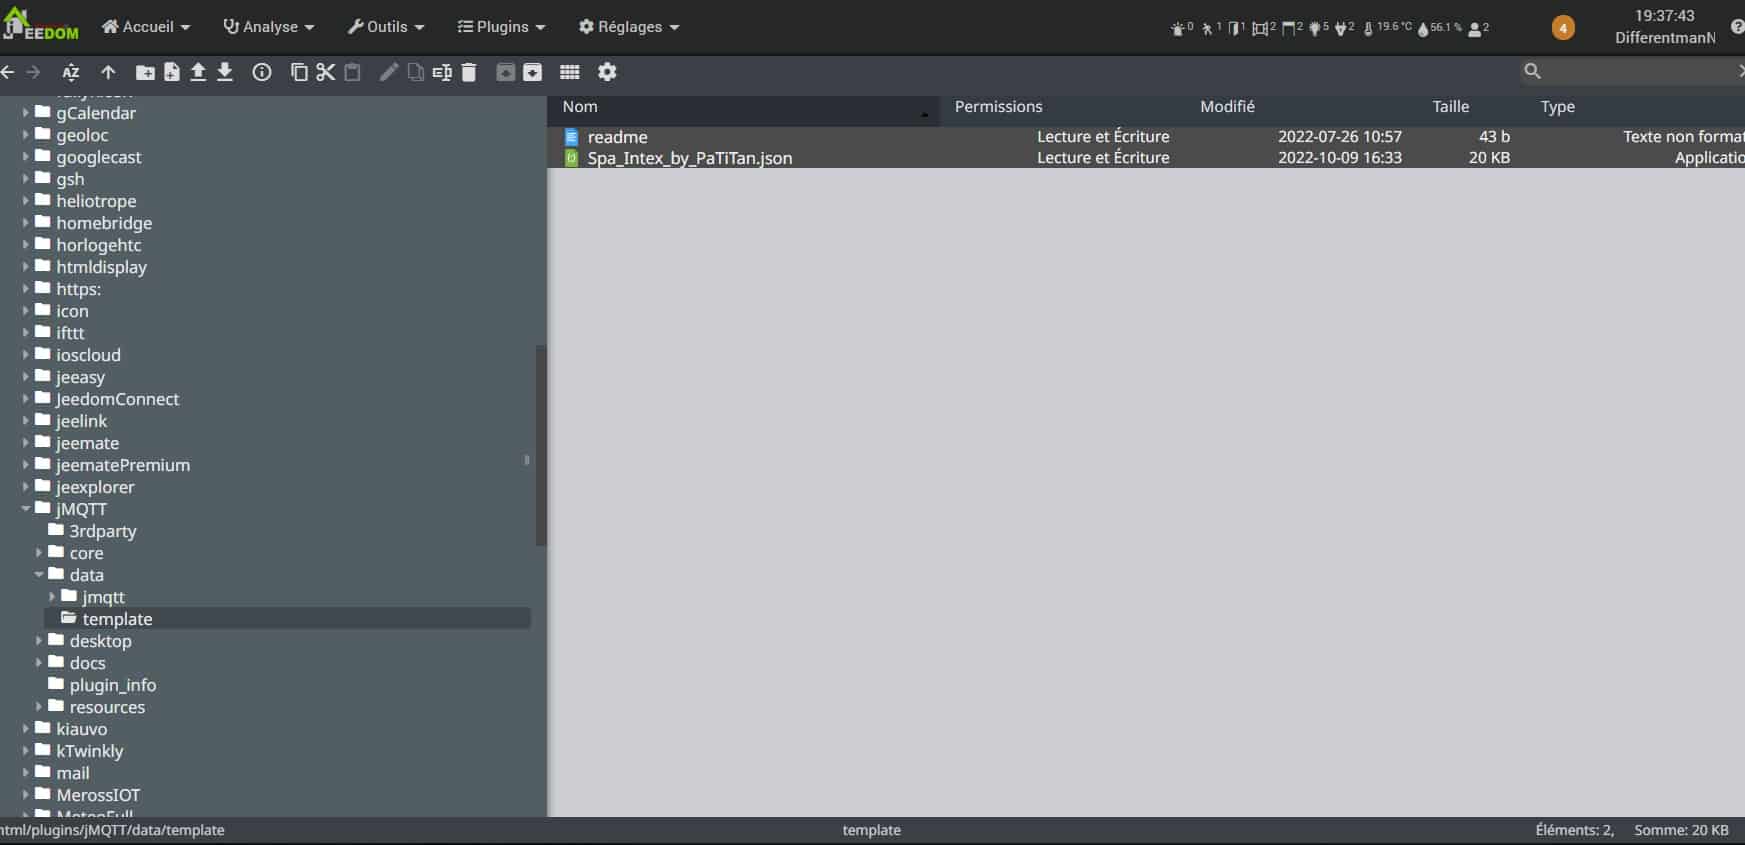The image size is (1745, 845).
Task: Create a new folder
Action: coord(145,72)
